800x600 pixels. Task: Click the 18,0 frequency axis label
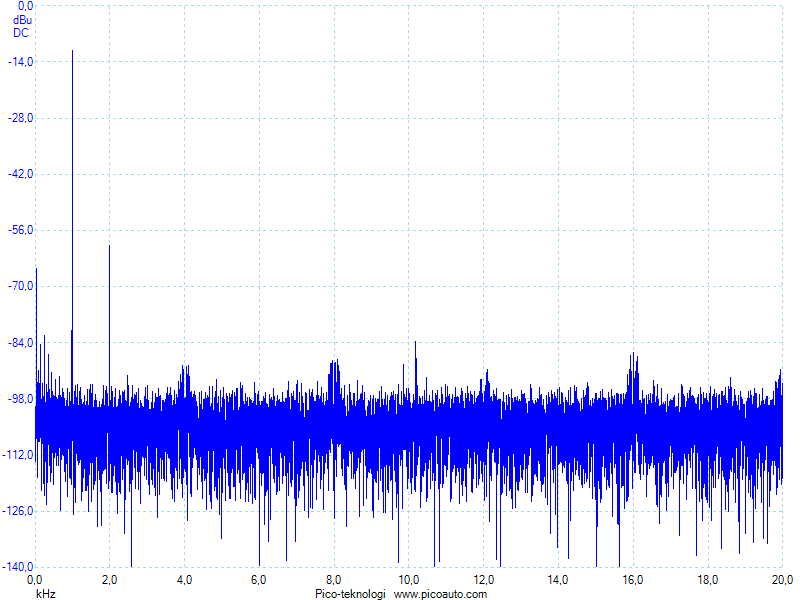(x=707, y=580)
